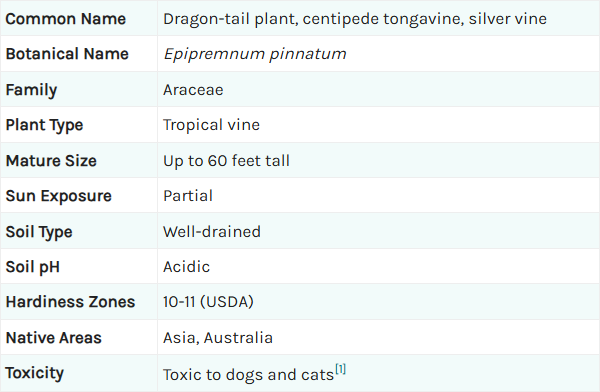Select the Common Name label cell

click(79, 18)
